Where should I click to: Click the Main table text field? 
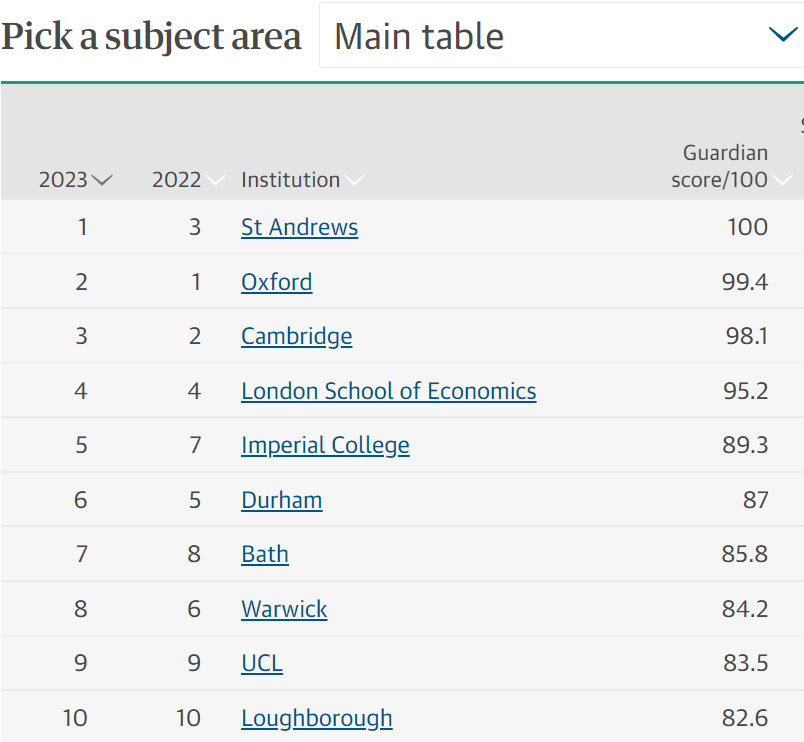coord(419,36)
